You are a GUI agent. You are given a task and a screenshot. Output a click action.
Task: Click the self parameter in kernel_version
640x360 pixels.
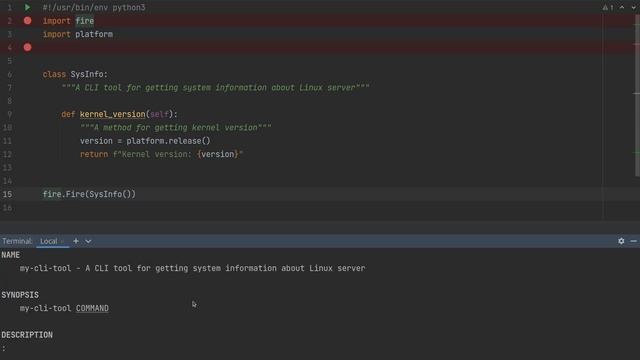click(x=159, y=114)
